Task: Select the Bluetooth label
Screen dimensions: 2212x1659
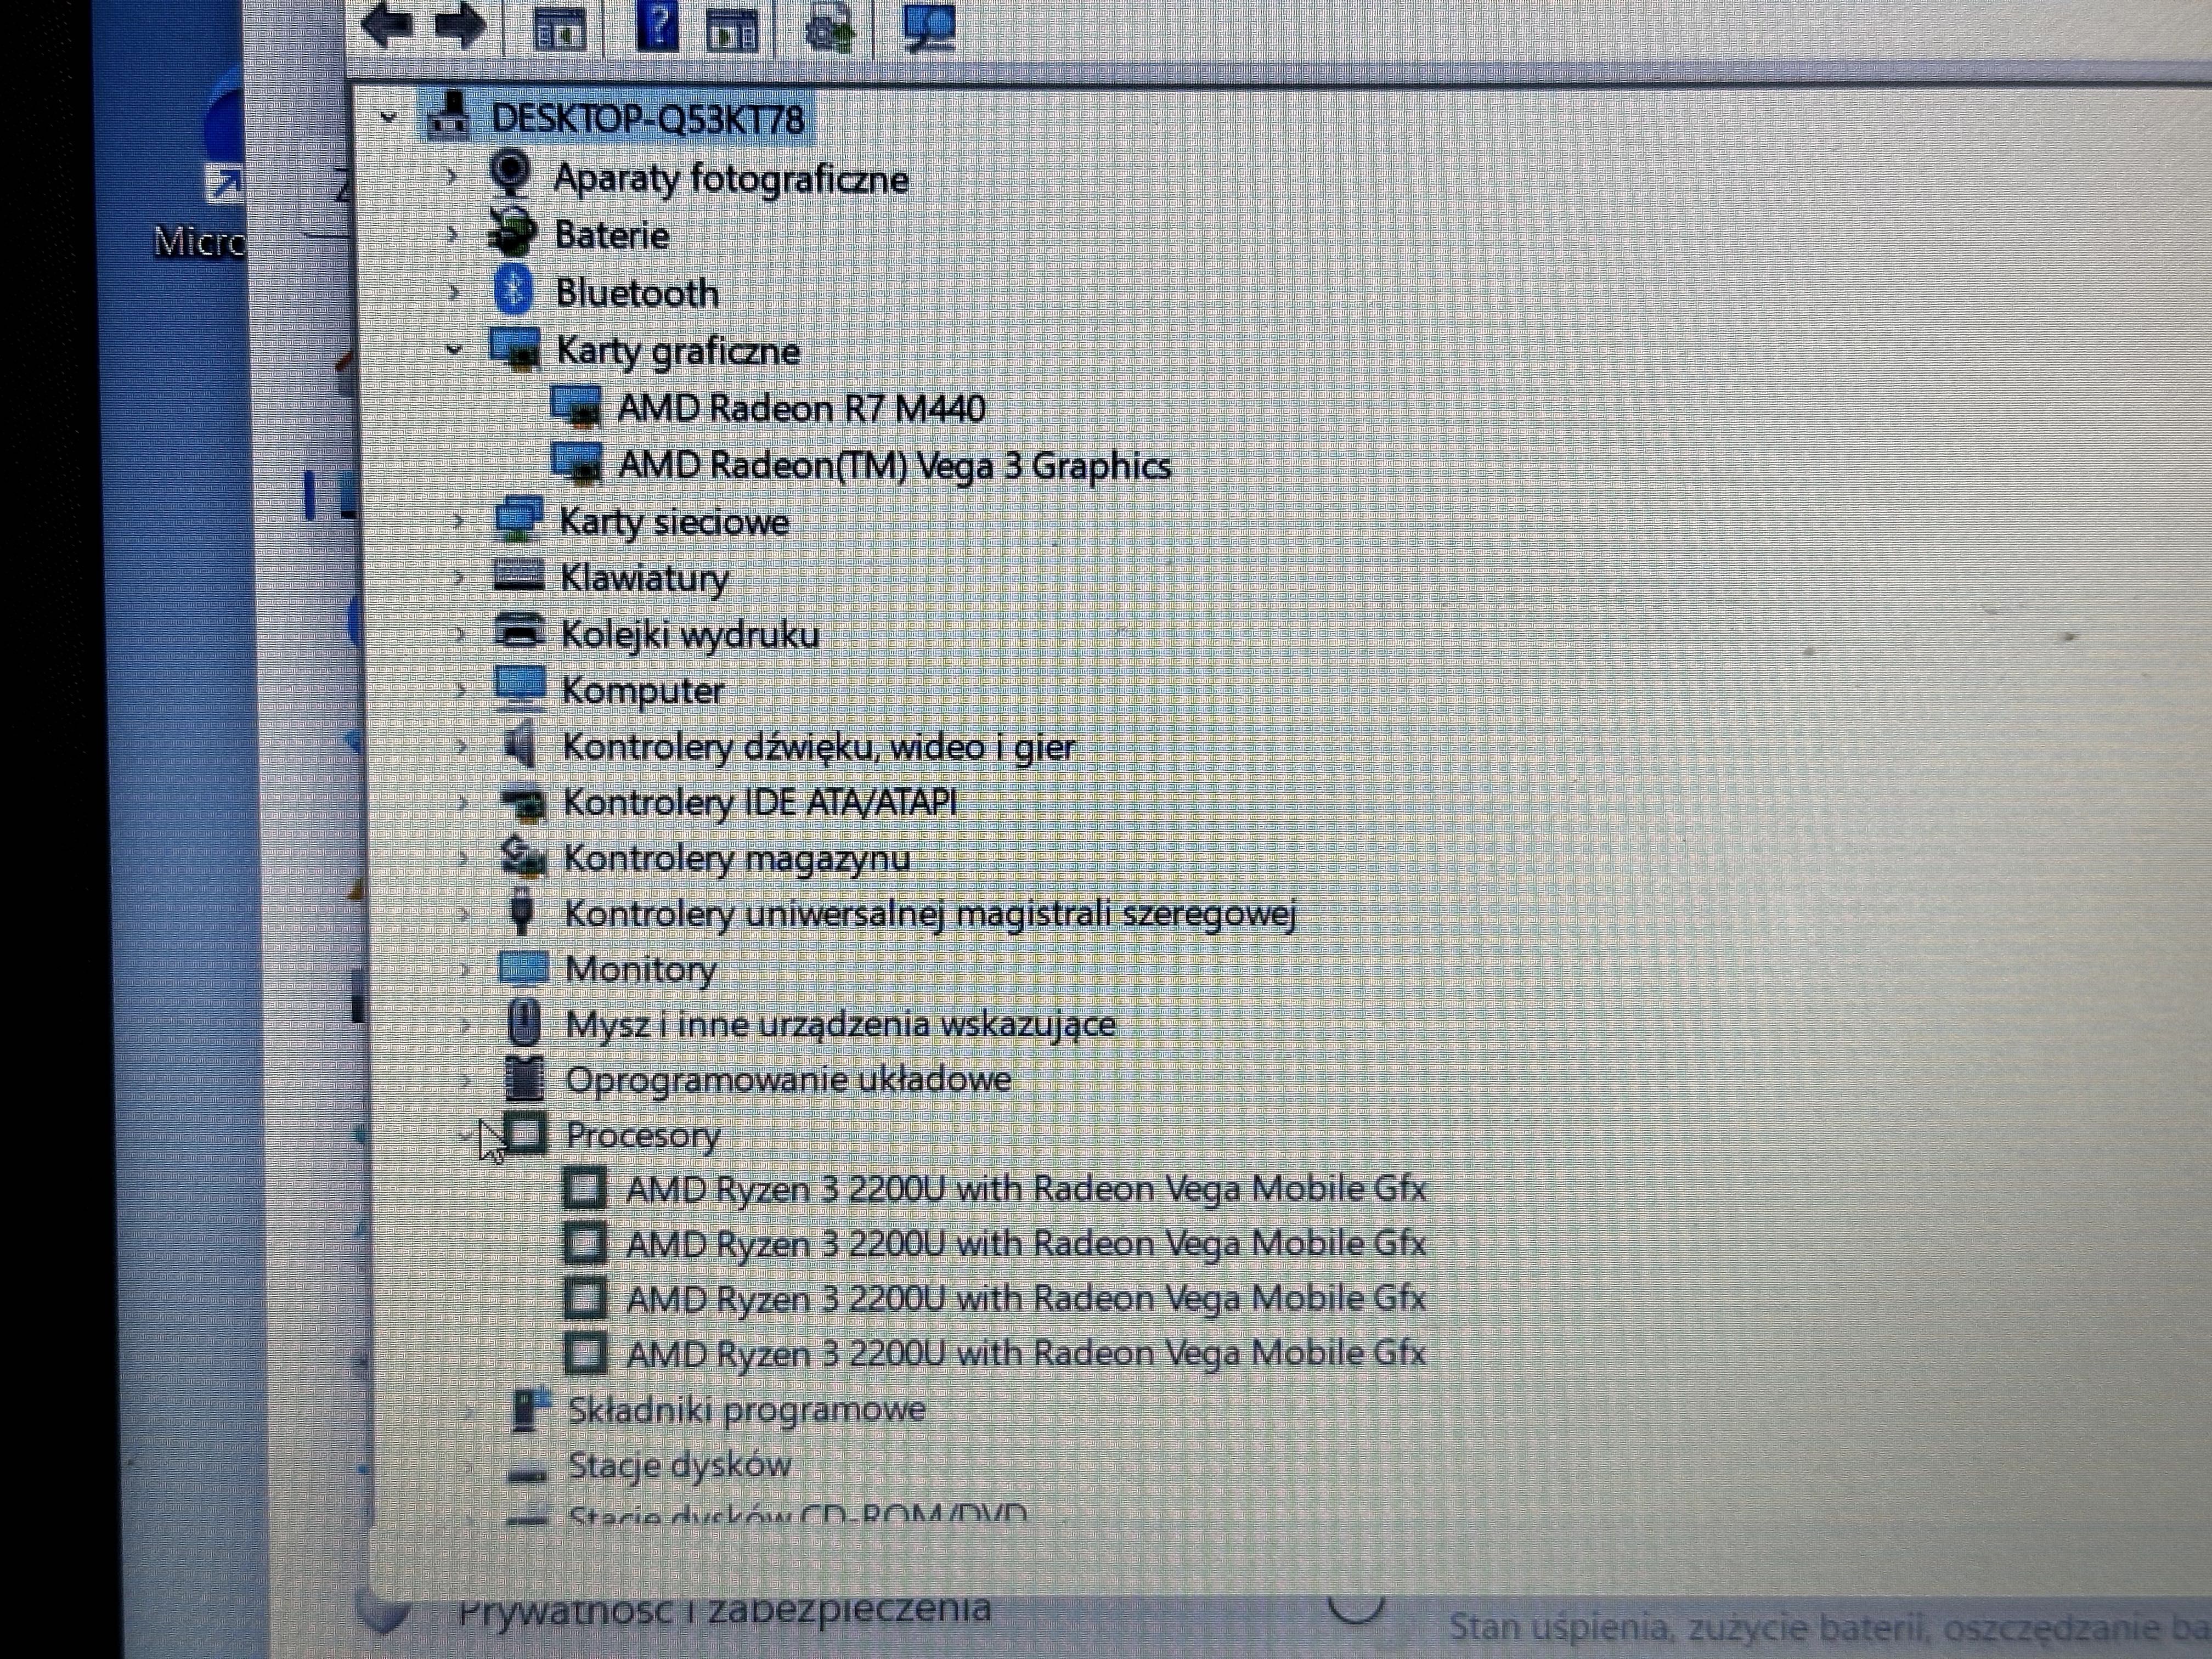Action: point(637,293)
